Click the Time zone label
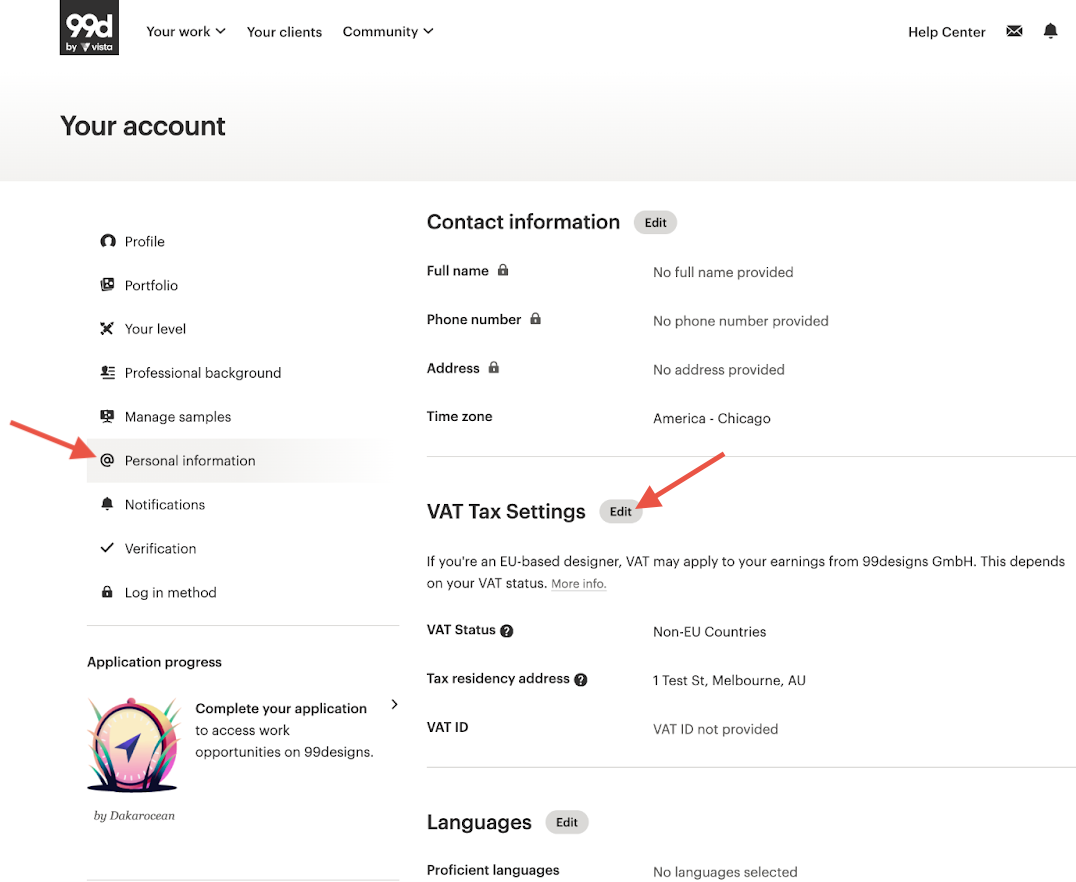 pos(459,416)
